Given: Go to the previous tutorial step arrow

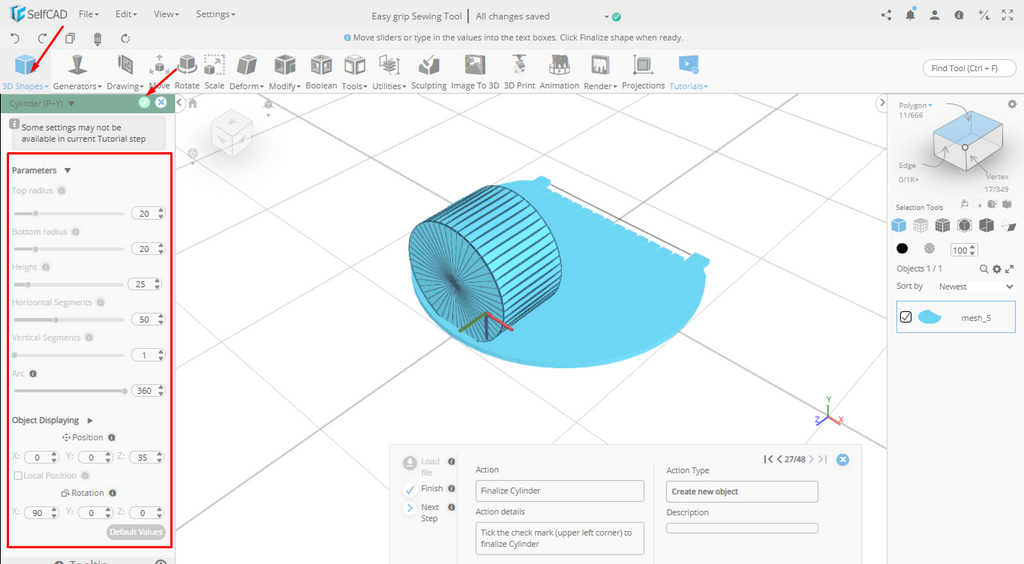Looking at the screenshot, I should pos(779,460).
